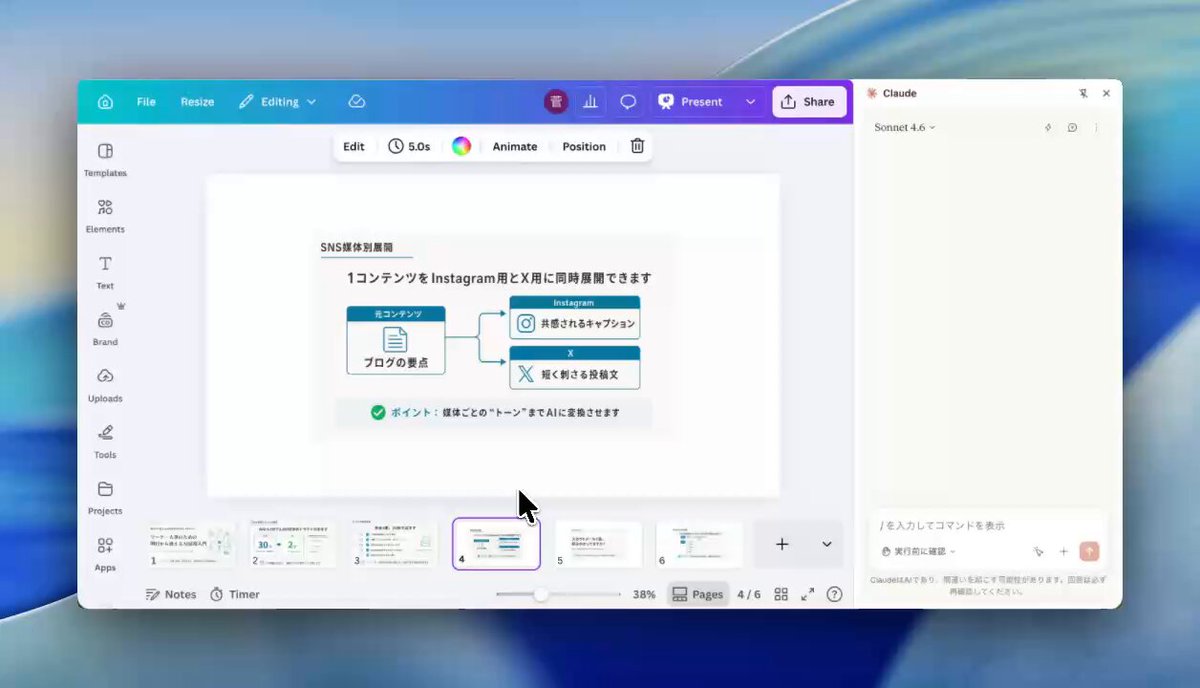Open the Projects panel
This screenshot has height=688, width=1200.
[105, 497]
